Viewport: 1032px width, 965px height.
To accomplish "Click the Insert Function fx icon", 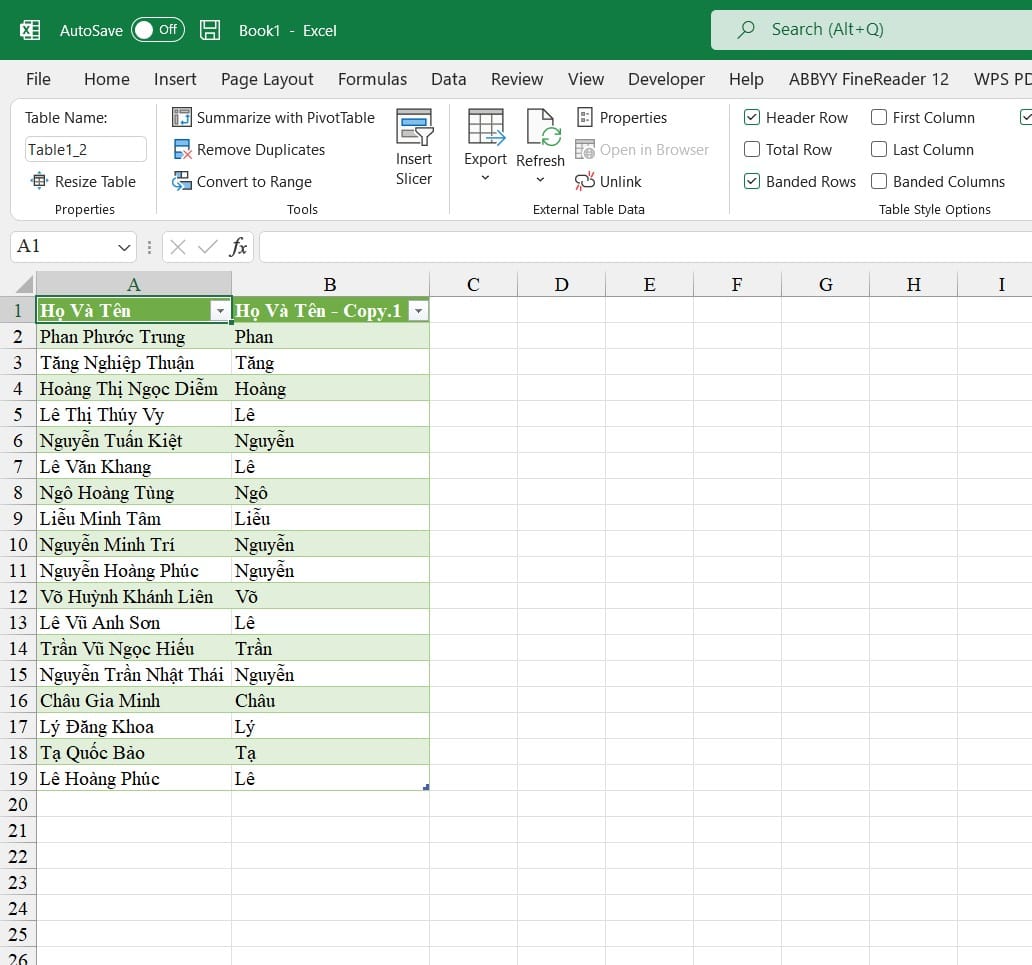I will coord(238,247).
